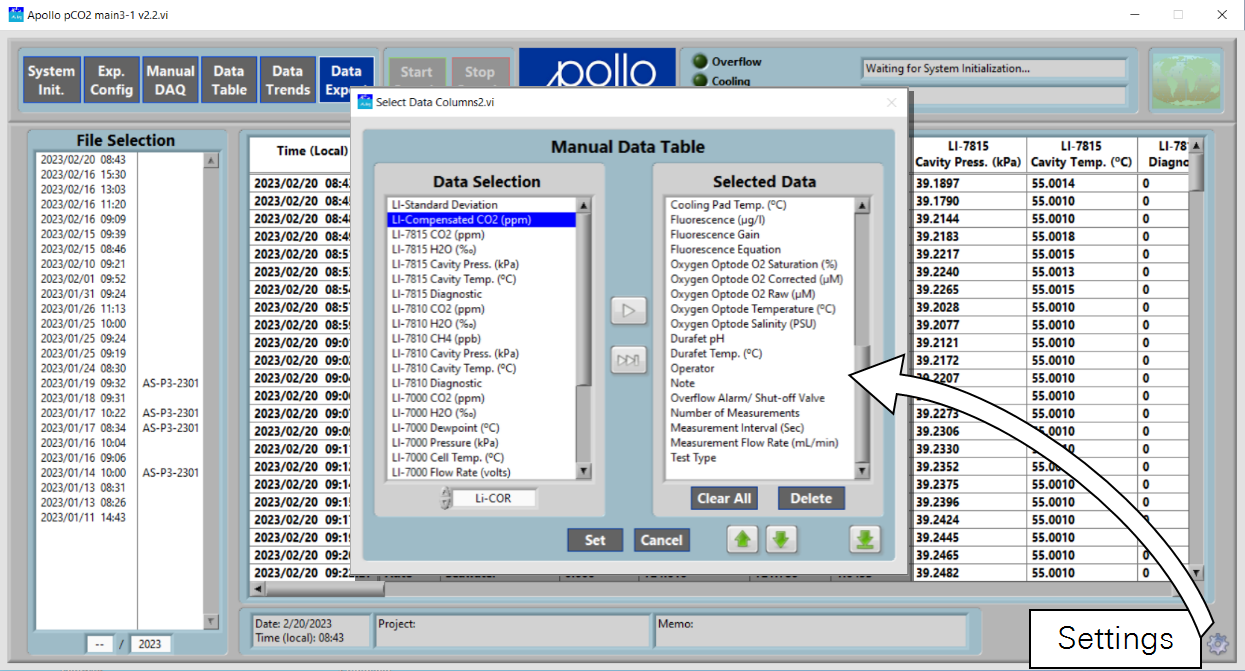Click the Set button in the dialog
Image resolution: width=1245 pixels, height=671 pixels.
point(595,540)
